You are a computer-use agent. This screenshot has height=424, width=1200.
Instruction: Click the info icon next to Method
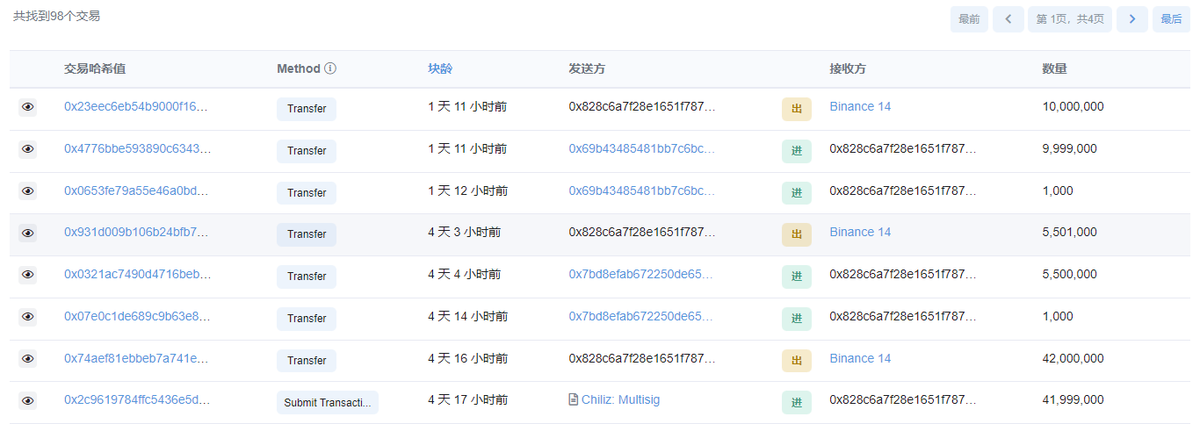pos(330,69)
